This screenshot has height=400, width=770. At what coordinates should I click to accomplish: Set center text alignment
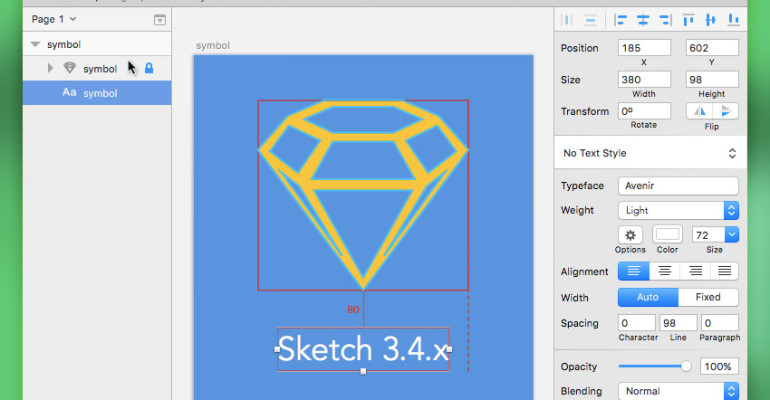pos(664,271)
